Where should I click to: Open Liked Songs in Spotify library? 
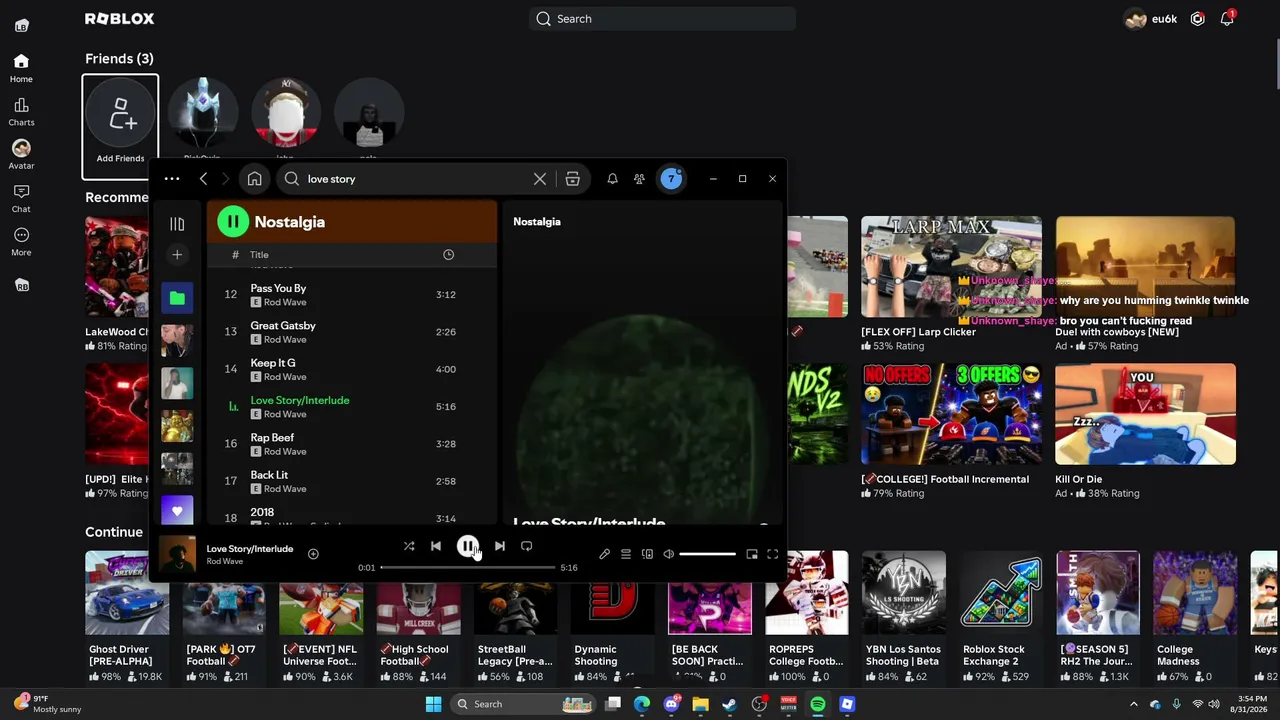point(177,511)
